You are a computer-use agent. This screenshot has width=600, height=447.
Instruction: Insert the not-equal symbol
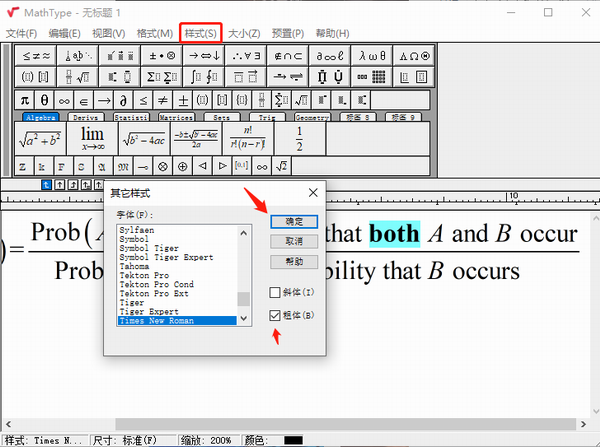(163, 101)
